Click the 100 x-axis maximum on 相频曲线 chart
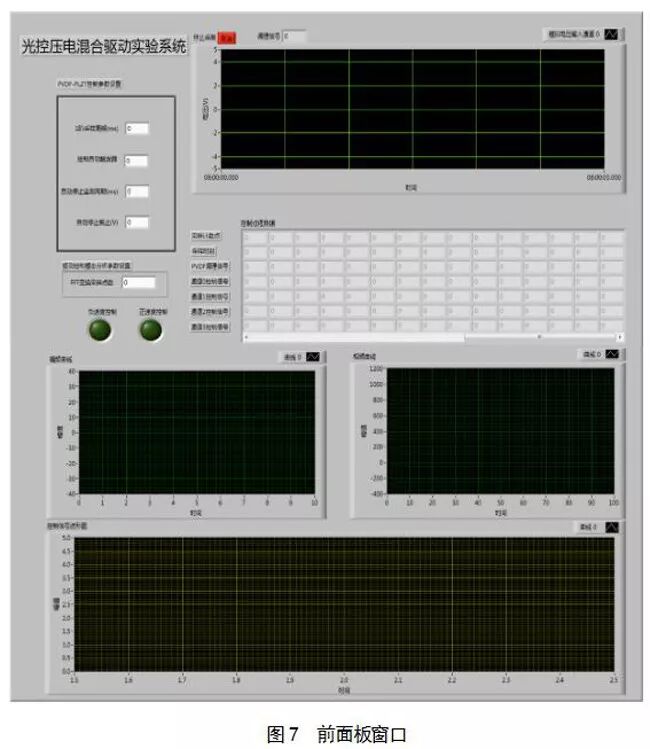The image size is (650, 749). point(614,503)
